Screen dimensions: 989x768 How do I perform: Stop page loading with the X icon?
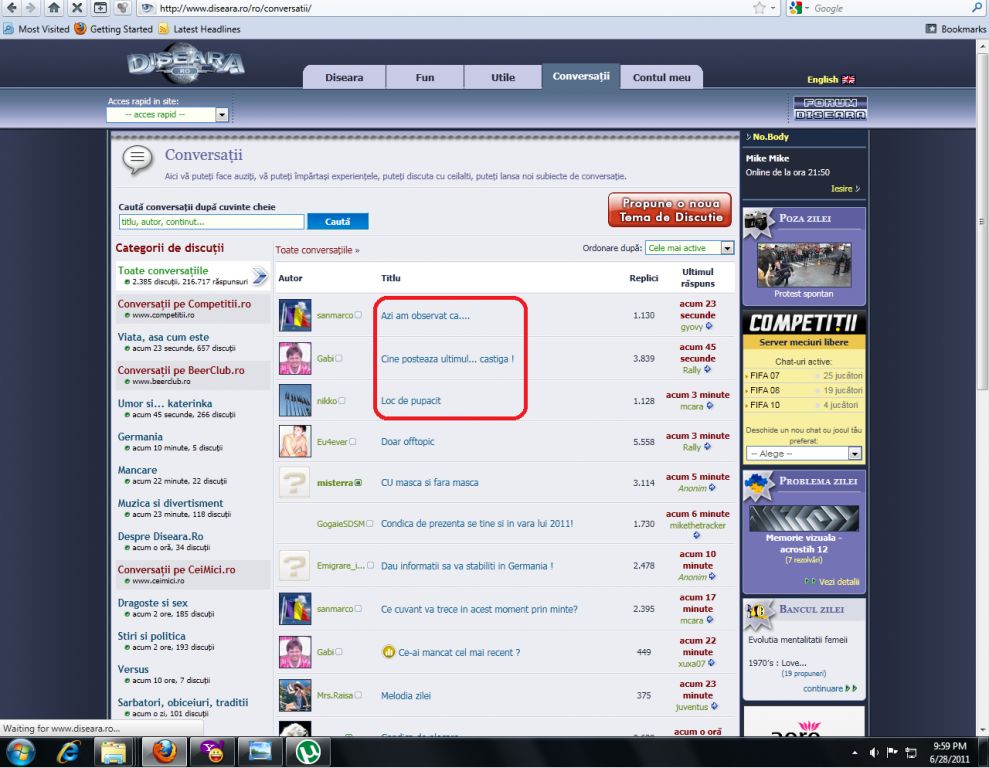click(76, 8)
